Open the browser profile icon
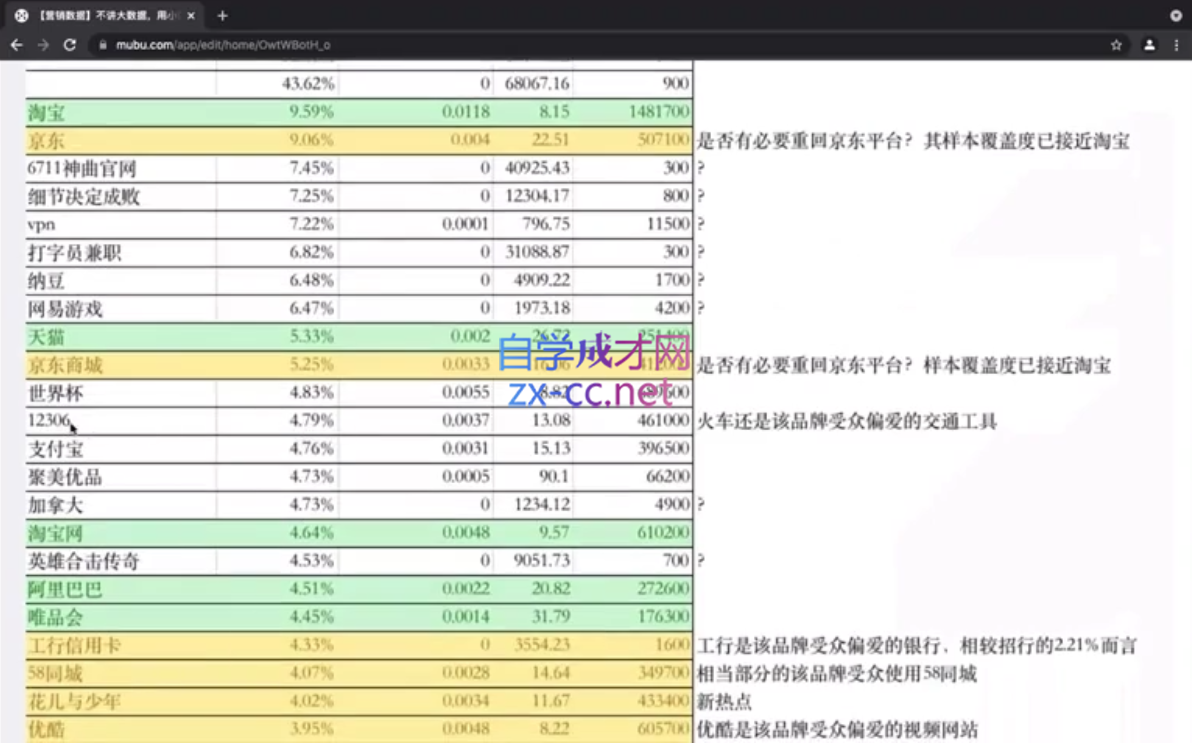 click(x=1149, y=45)
